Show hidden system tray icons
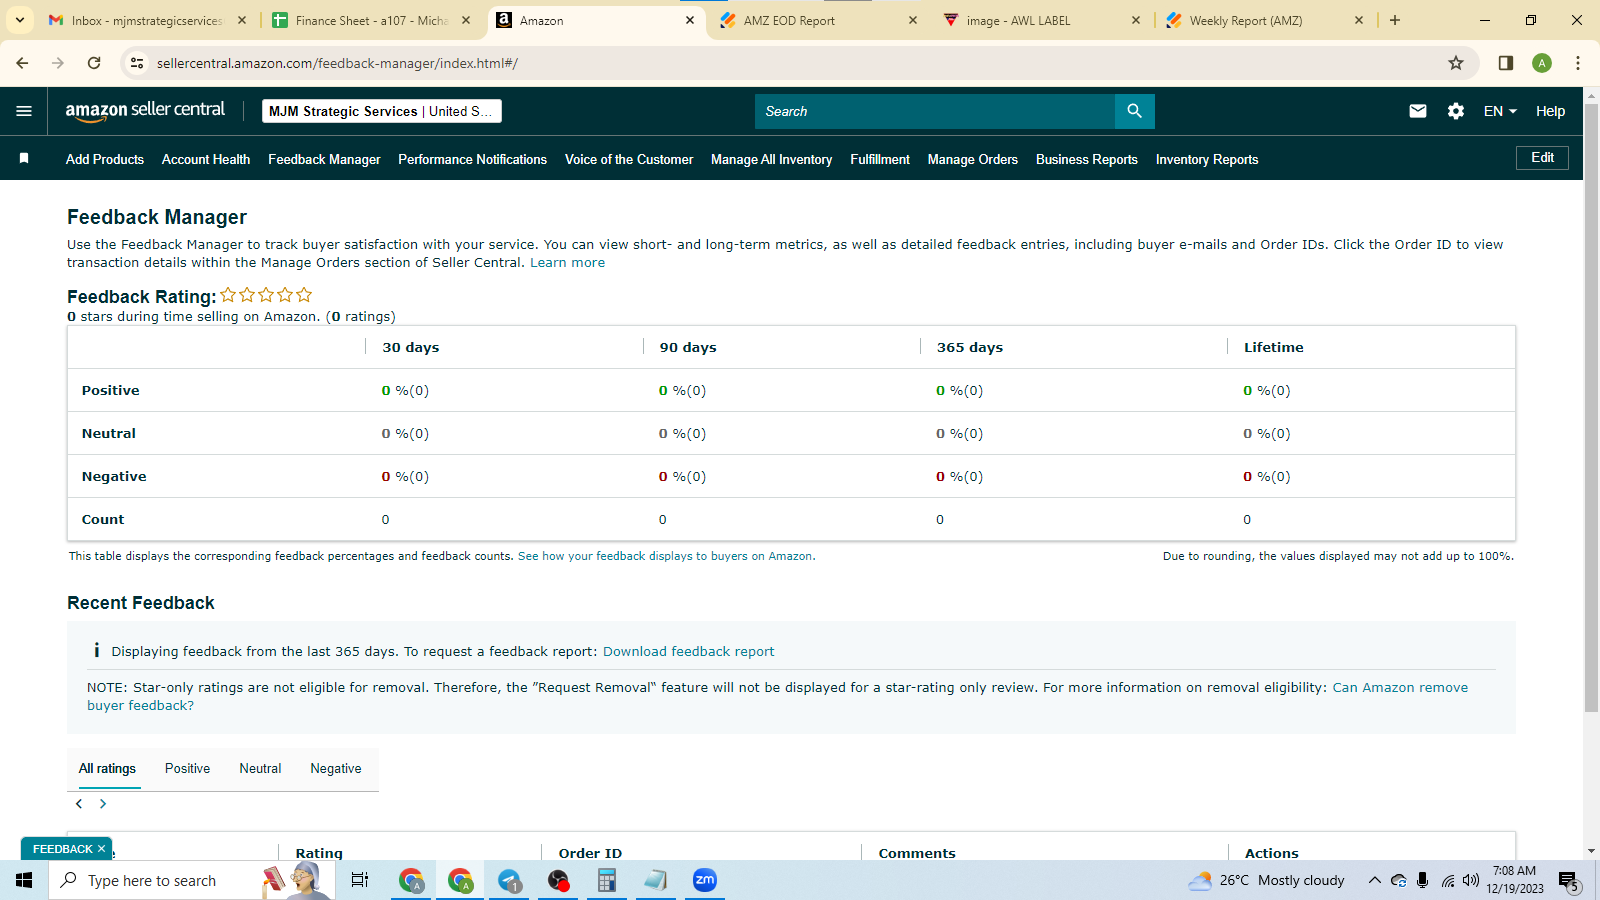 1375,880
